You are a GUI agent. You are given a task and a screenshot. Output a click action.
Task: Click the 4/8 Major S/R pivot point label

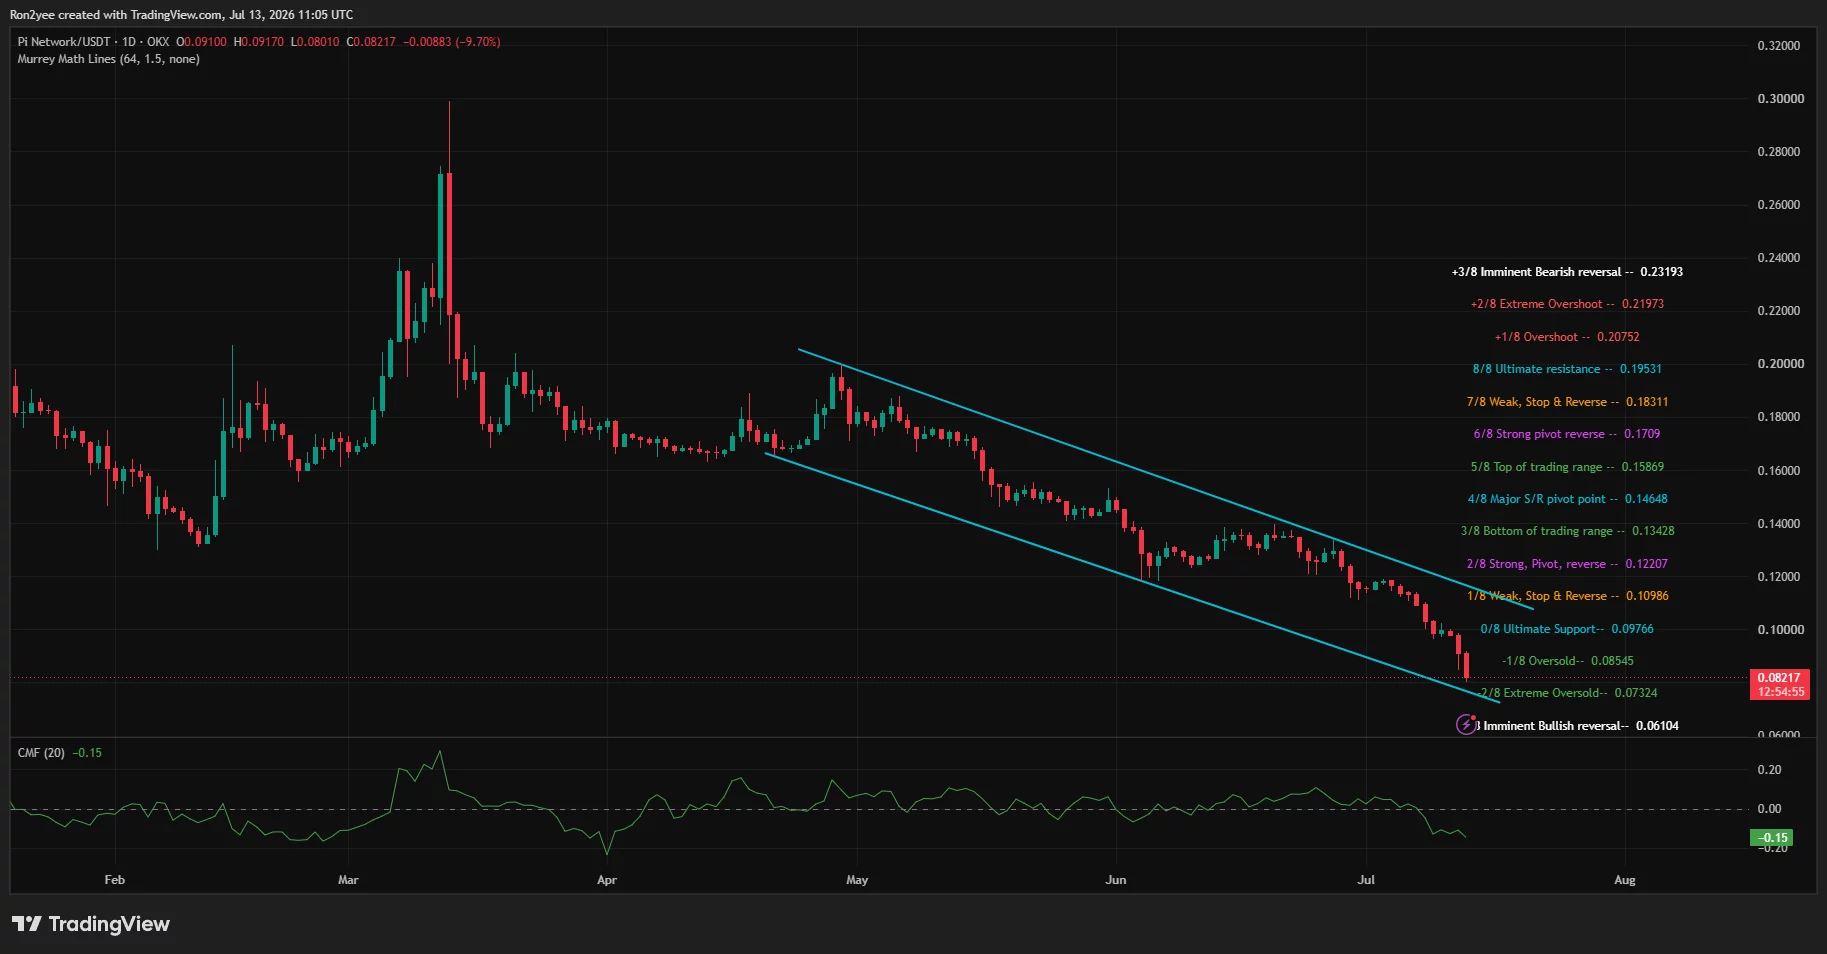[1567, 499]
